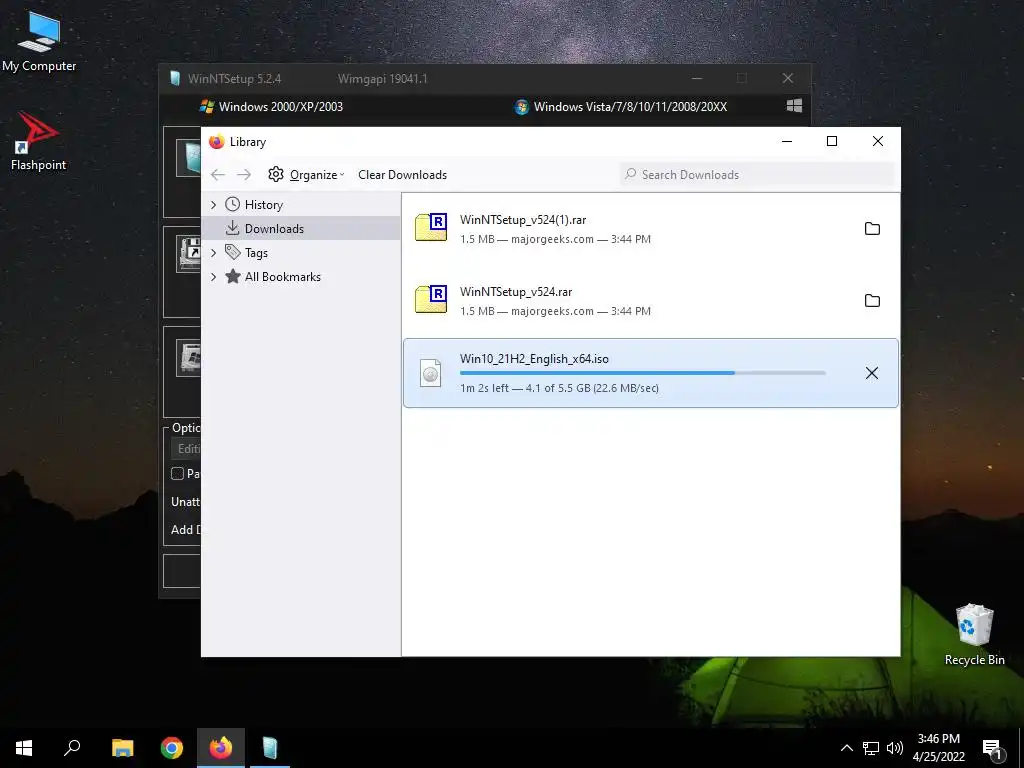This screenshot has width=1024, height=768.
Task: Click the back arrow in Library toolbar
Action: (218, 174)
